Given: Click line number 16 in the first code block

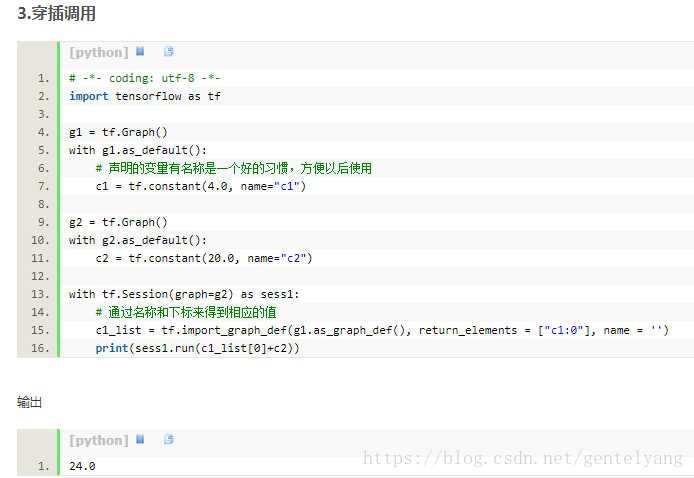Looking at the screenshot, I should coord(40,348).
